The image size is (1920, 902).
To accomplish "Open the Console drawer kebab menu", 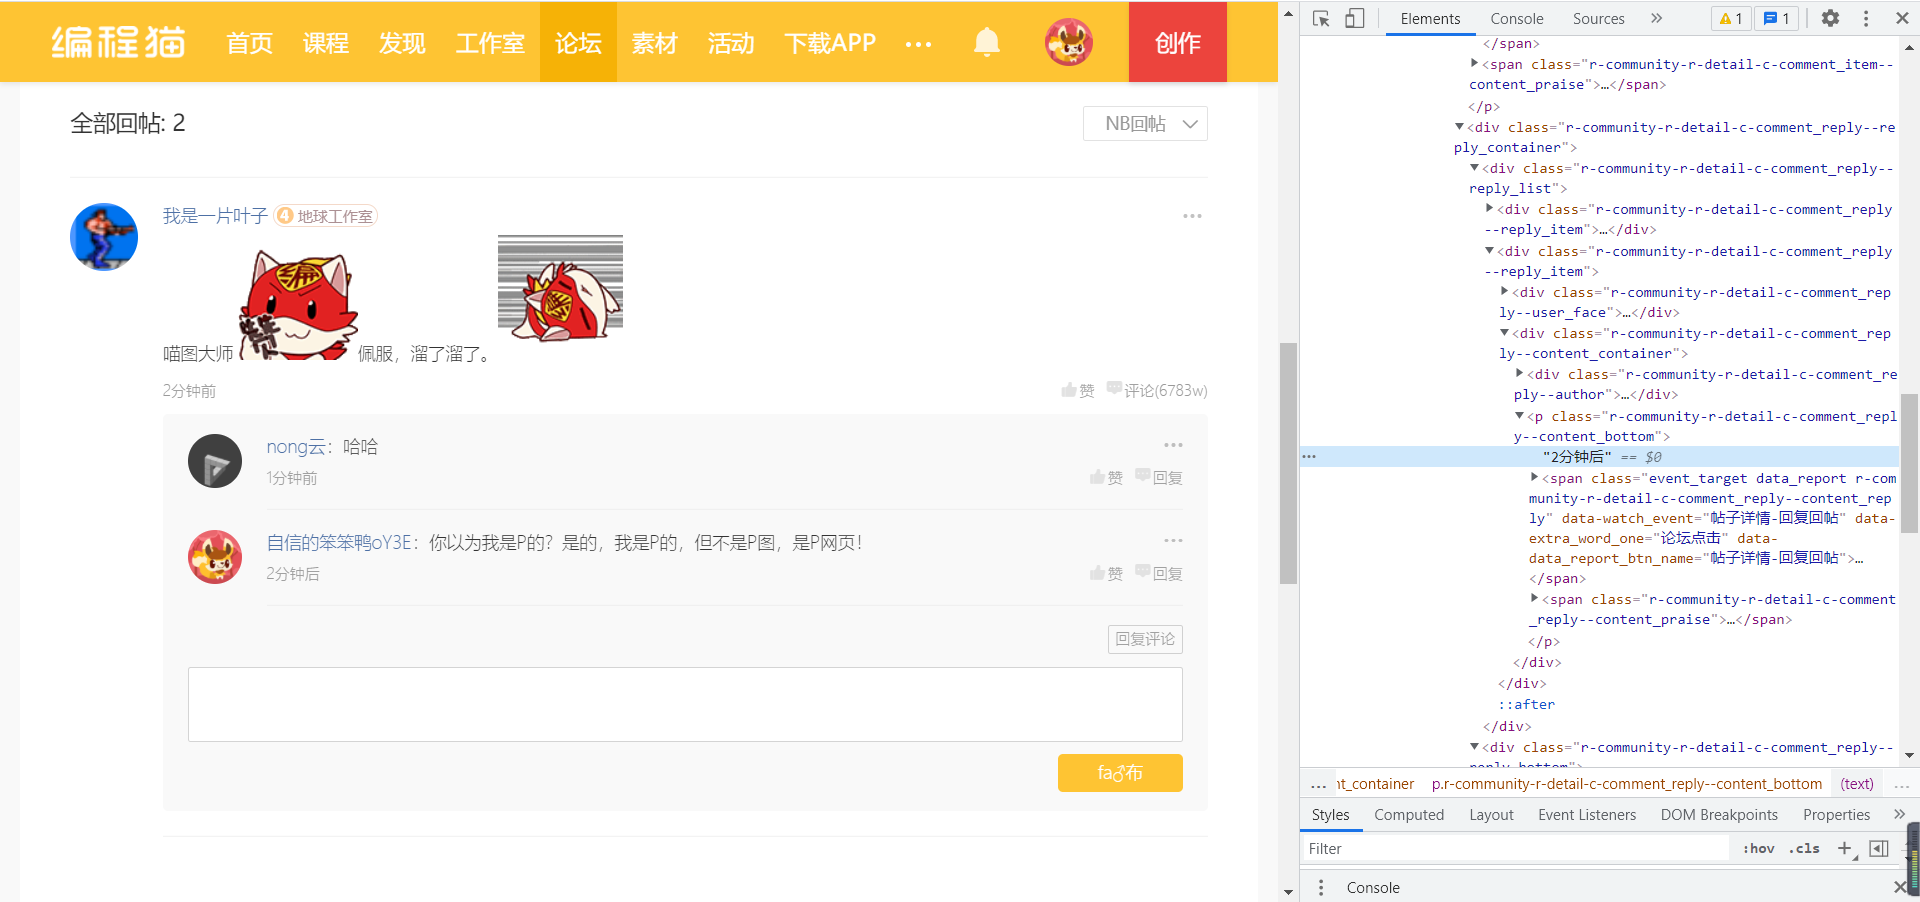I will point(1321,887).
